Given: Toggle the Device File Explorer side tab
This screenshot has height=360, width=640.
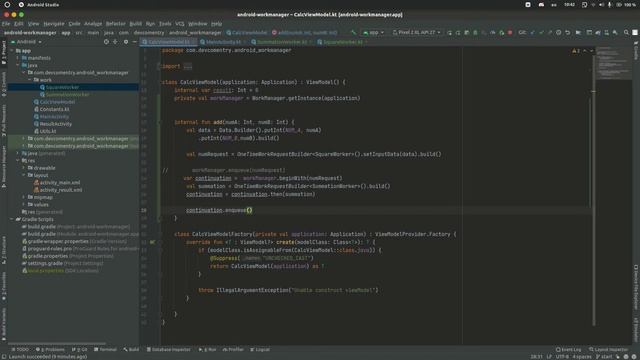Looking at the screenshot, I should [636, 287].
